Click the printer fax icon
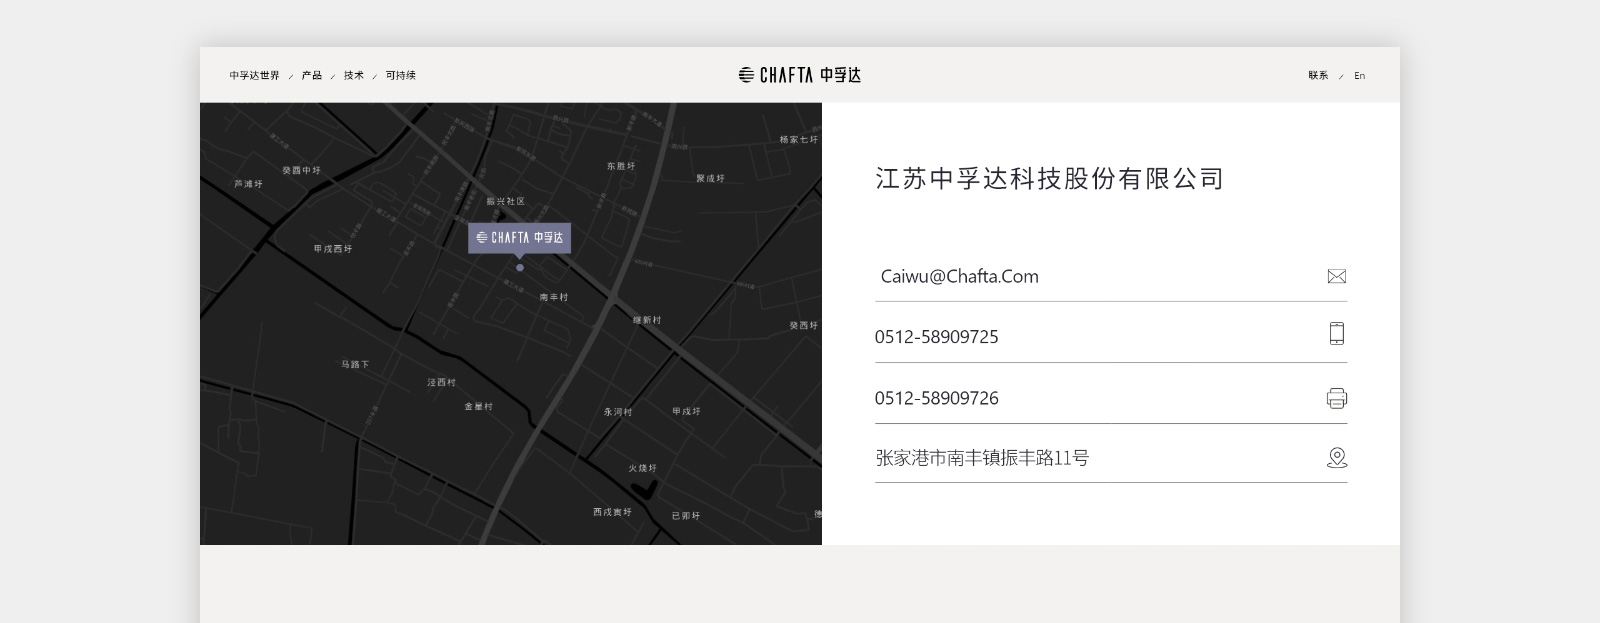1600x623 pixels. coord(1336,398)
